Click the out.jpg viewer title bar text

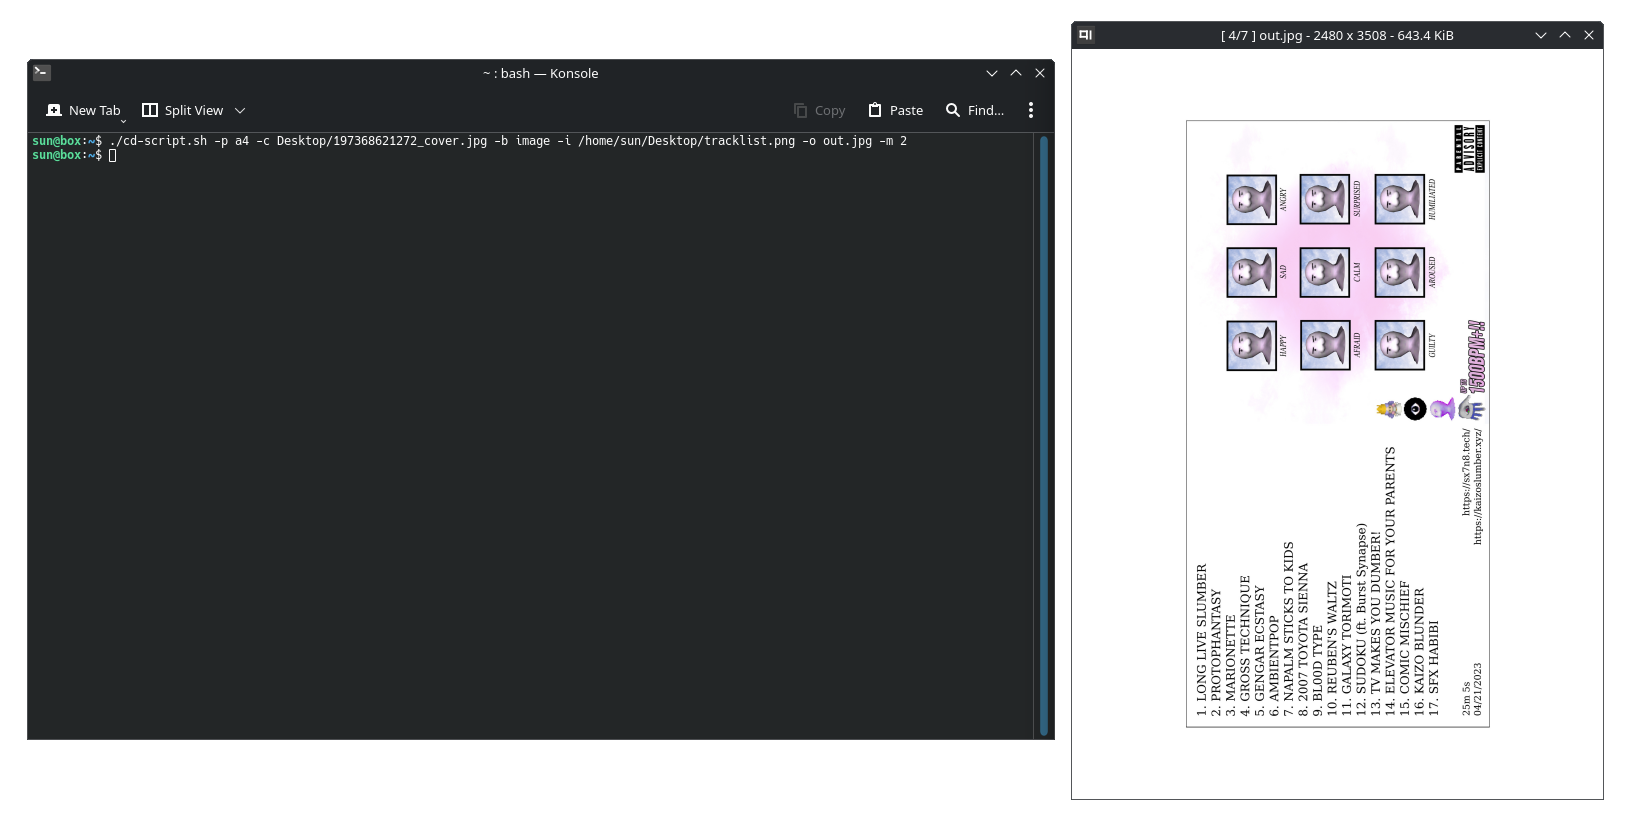(x=1337, y=35)
